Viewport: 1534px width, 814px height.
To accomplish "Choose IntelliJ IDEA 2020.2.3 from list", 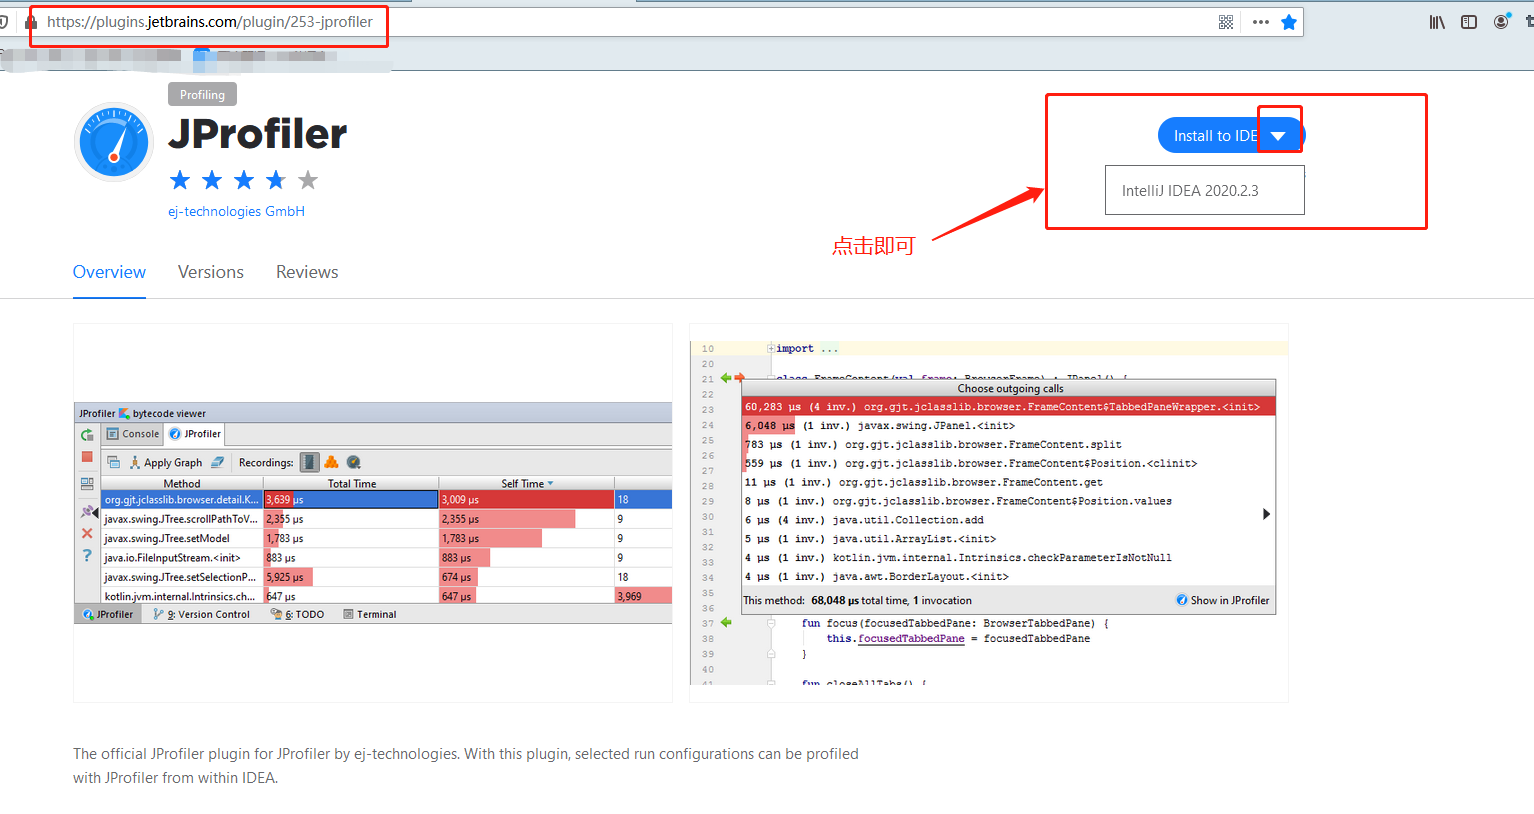I will pos(1205,190).
